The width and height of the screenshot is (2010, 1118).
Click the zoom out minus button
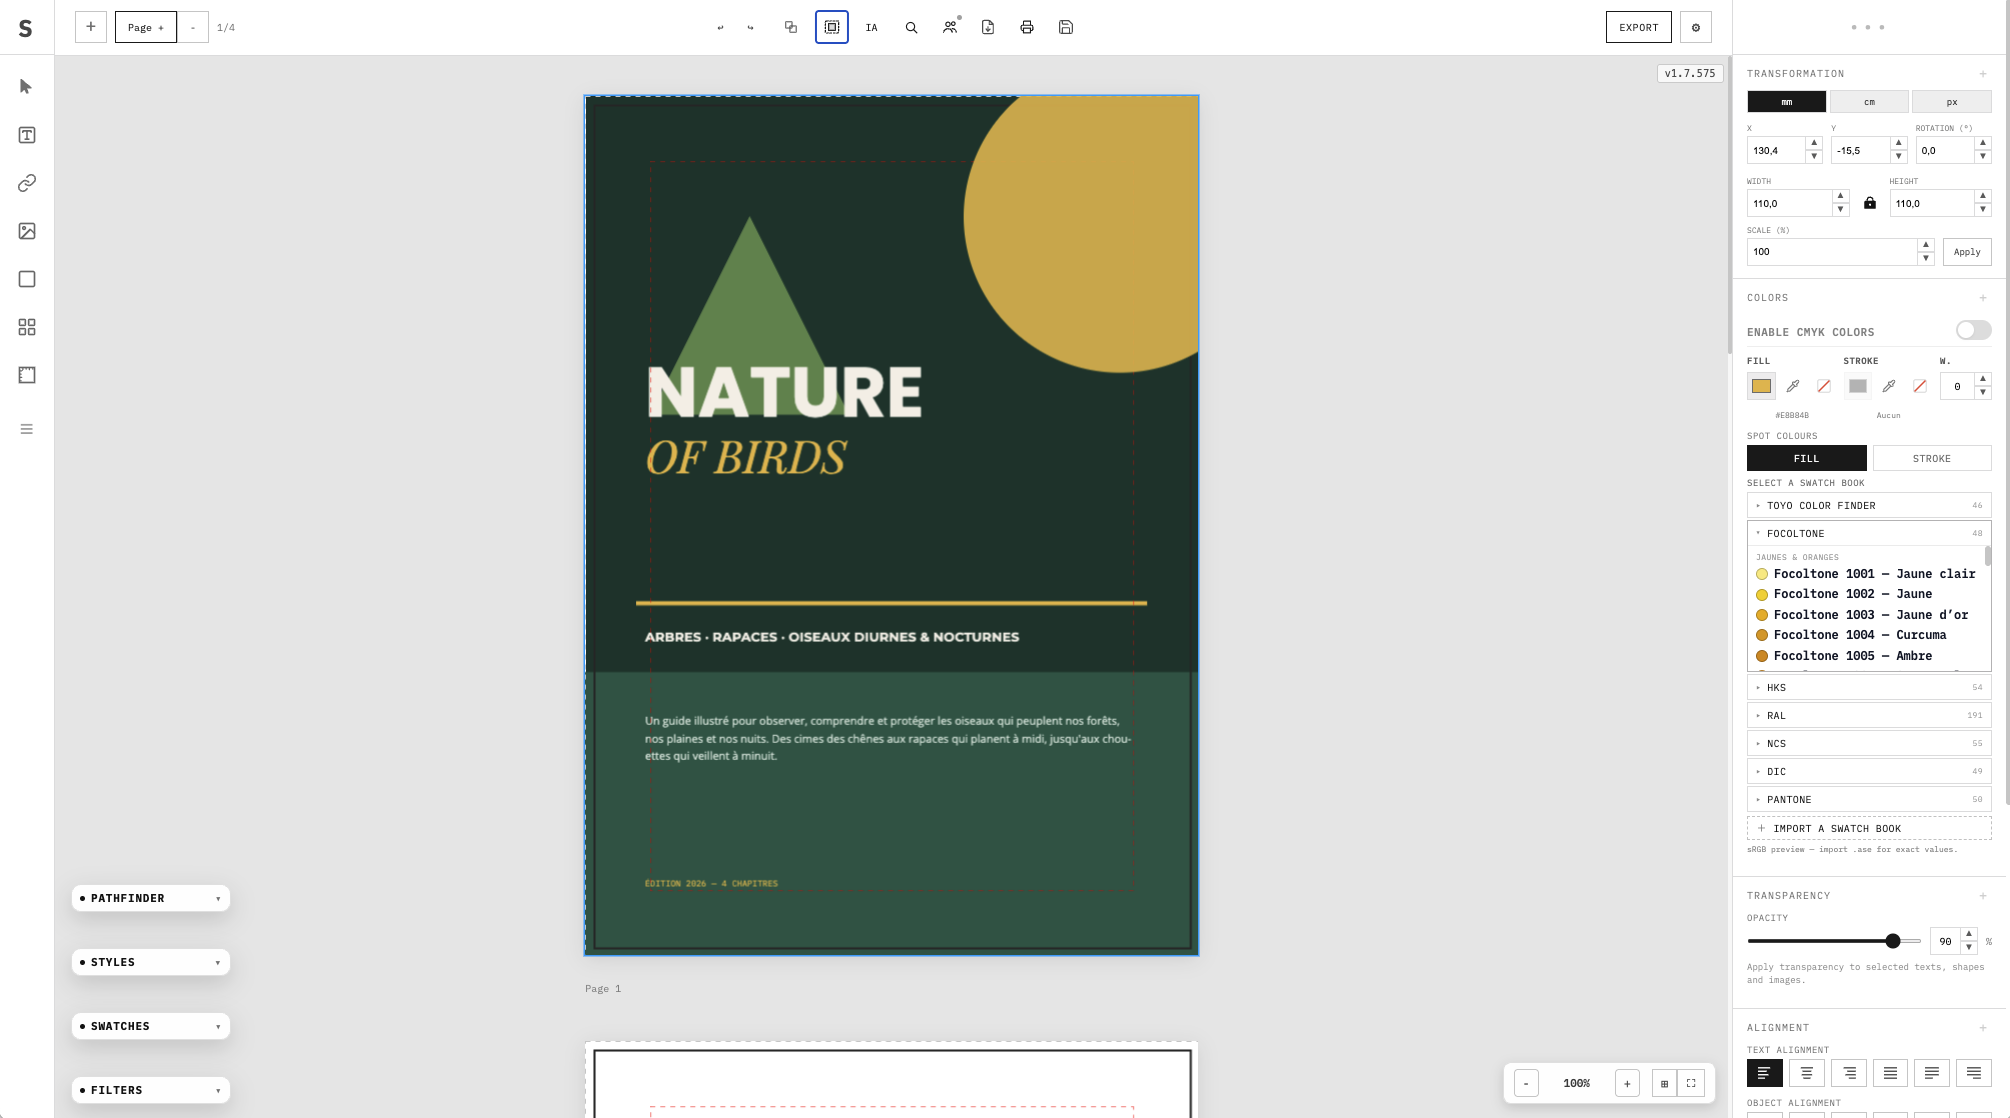pos(1526,1083)
